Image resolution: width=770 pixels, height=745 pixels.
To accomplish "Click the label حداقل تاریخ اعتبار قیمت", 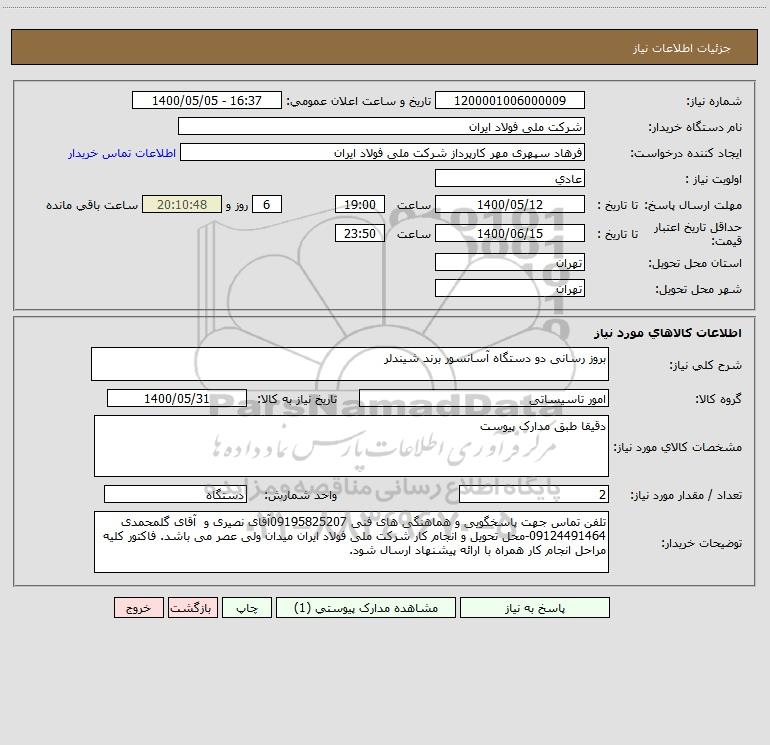I will tap(698, 234).
